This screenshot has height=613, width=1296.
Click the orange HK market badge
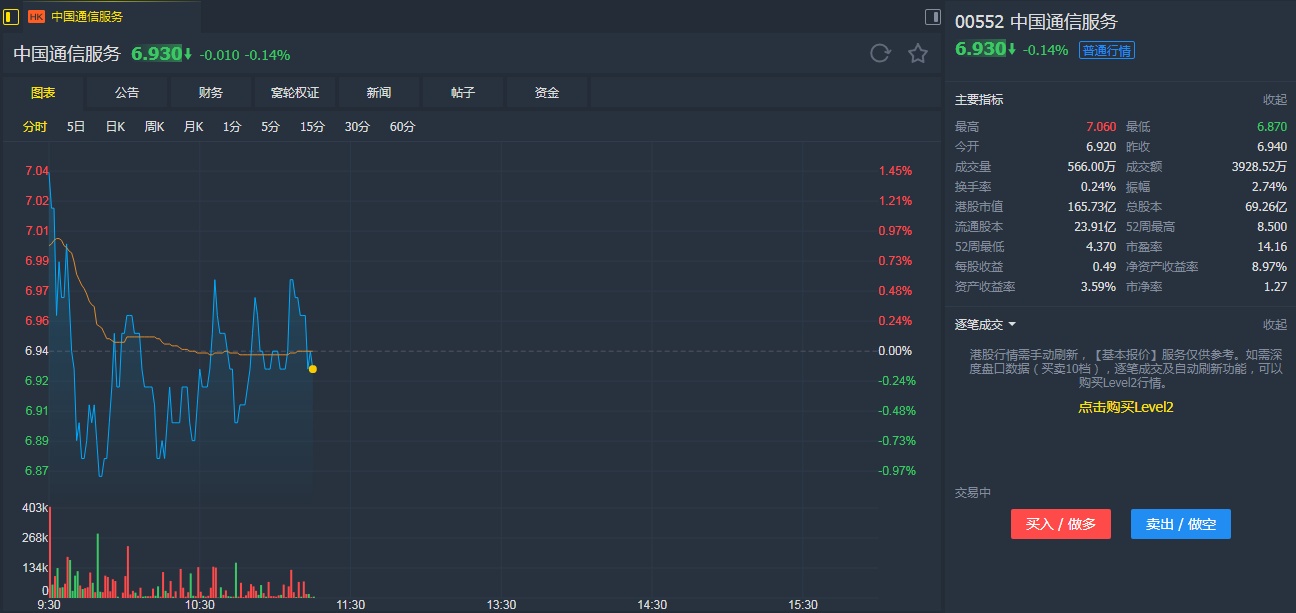pos(37,17)
